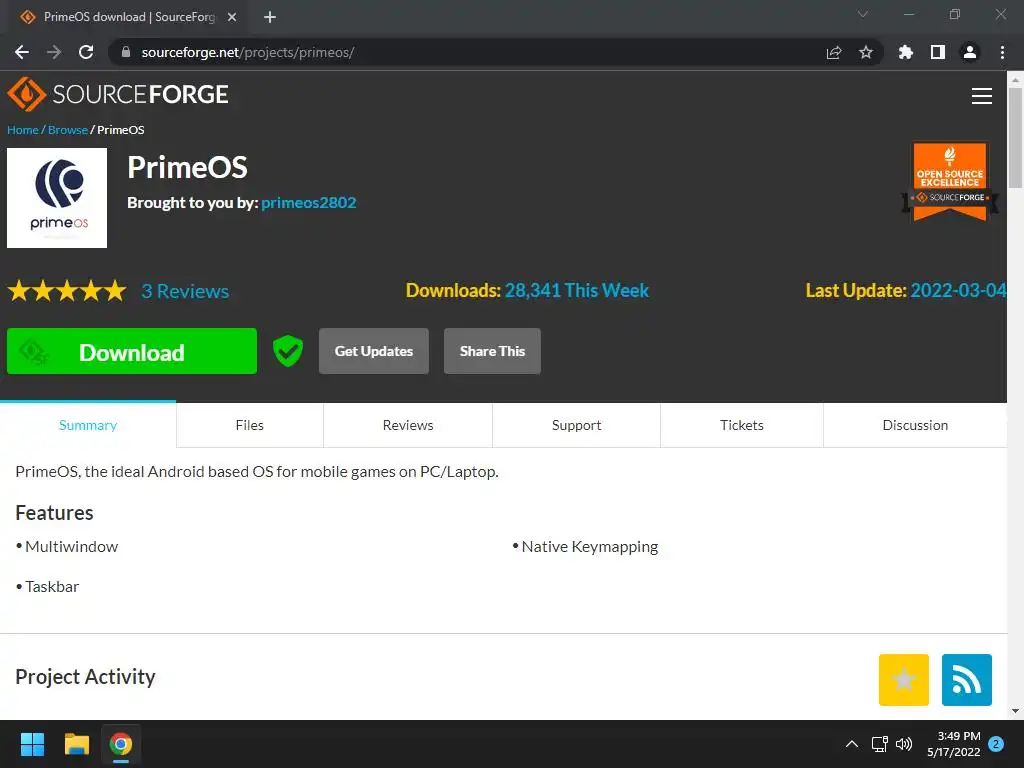Open the Support tab
Screen dimensions: 1024x768
pyautogui.click(x=577, y=425)
